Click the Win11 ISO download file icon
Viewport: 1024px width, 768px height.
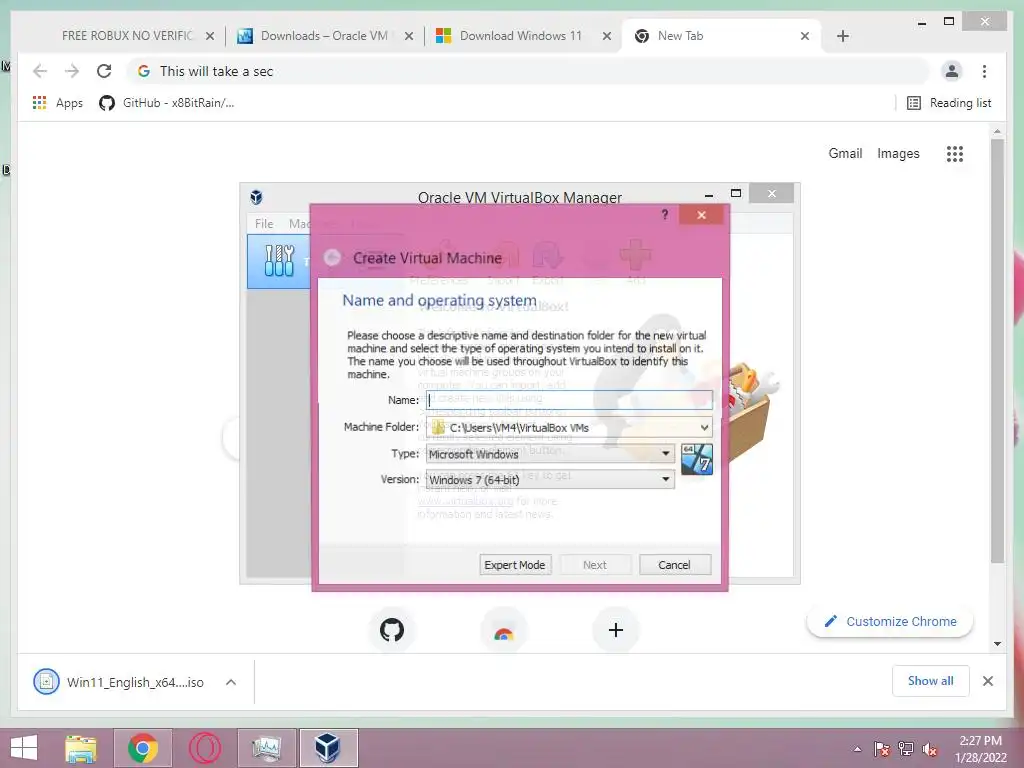(46, 682)
